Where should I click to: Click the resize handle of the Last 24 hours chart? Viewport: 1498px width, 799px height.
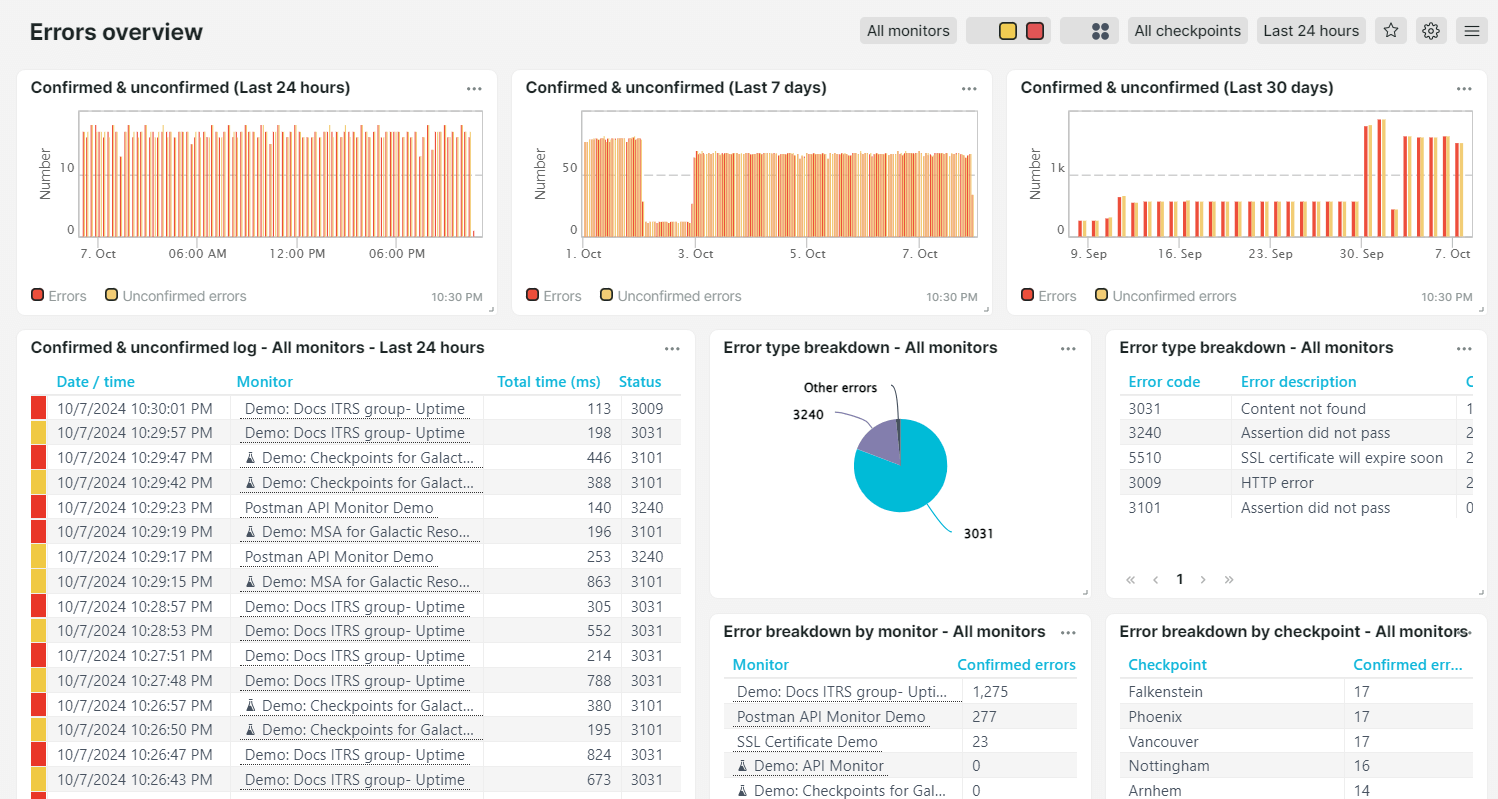490,310
